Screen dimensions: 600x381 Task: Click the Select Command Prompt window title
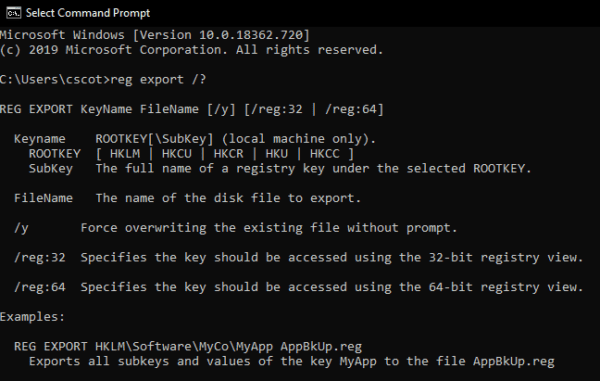pos(88,13)
